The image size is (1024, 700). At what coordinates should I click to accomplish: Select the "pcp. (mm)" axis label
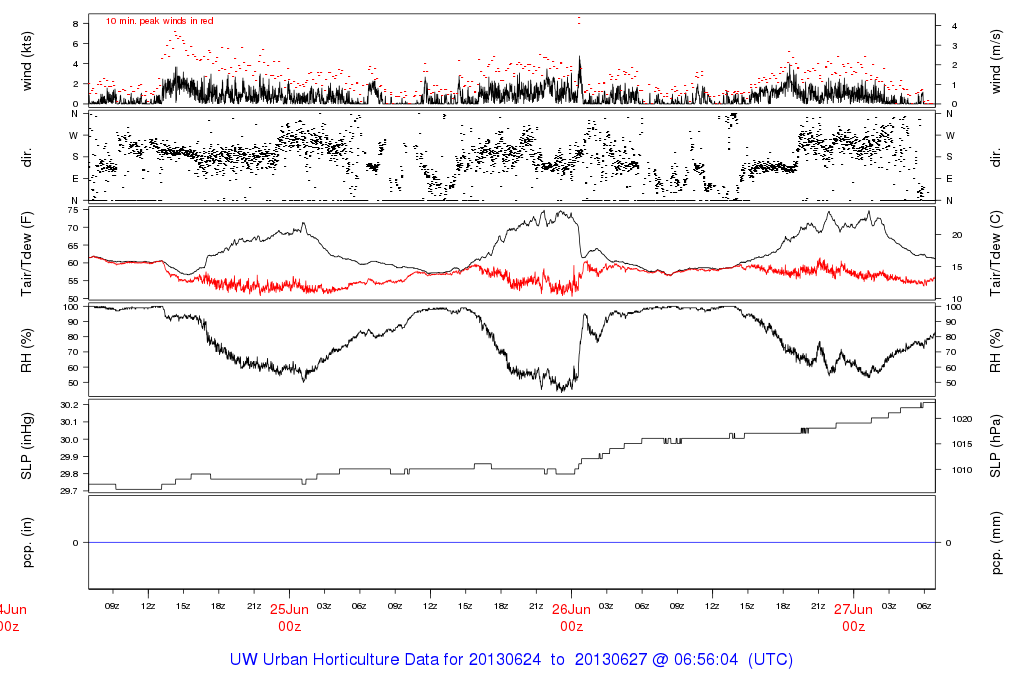995,543
